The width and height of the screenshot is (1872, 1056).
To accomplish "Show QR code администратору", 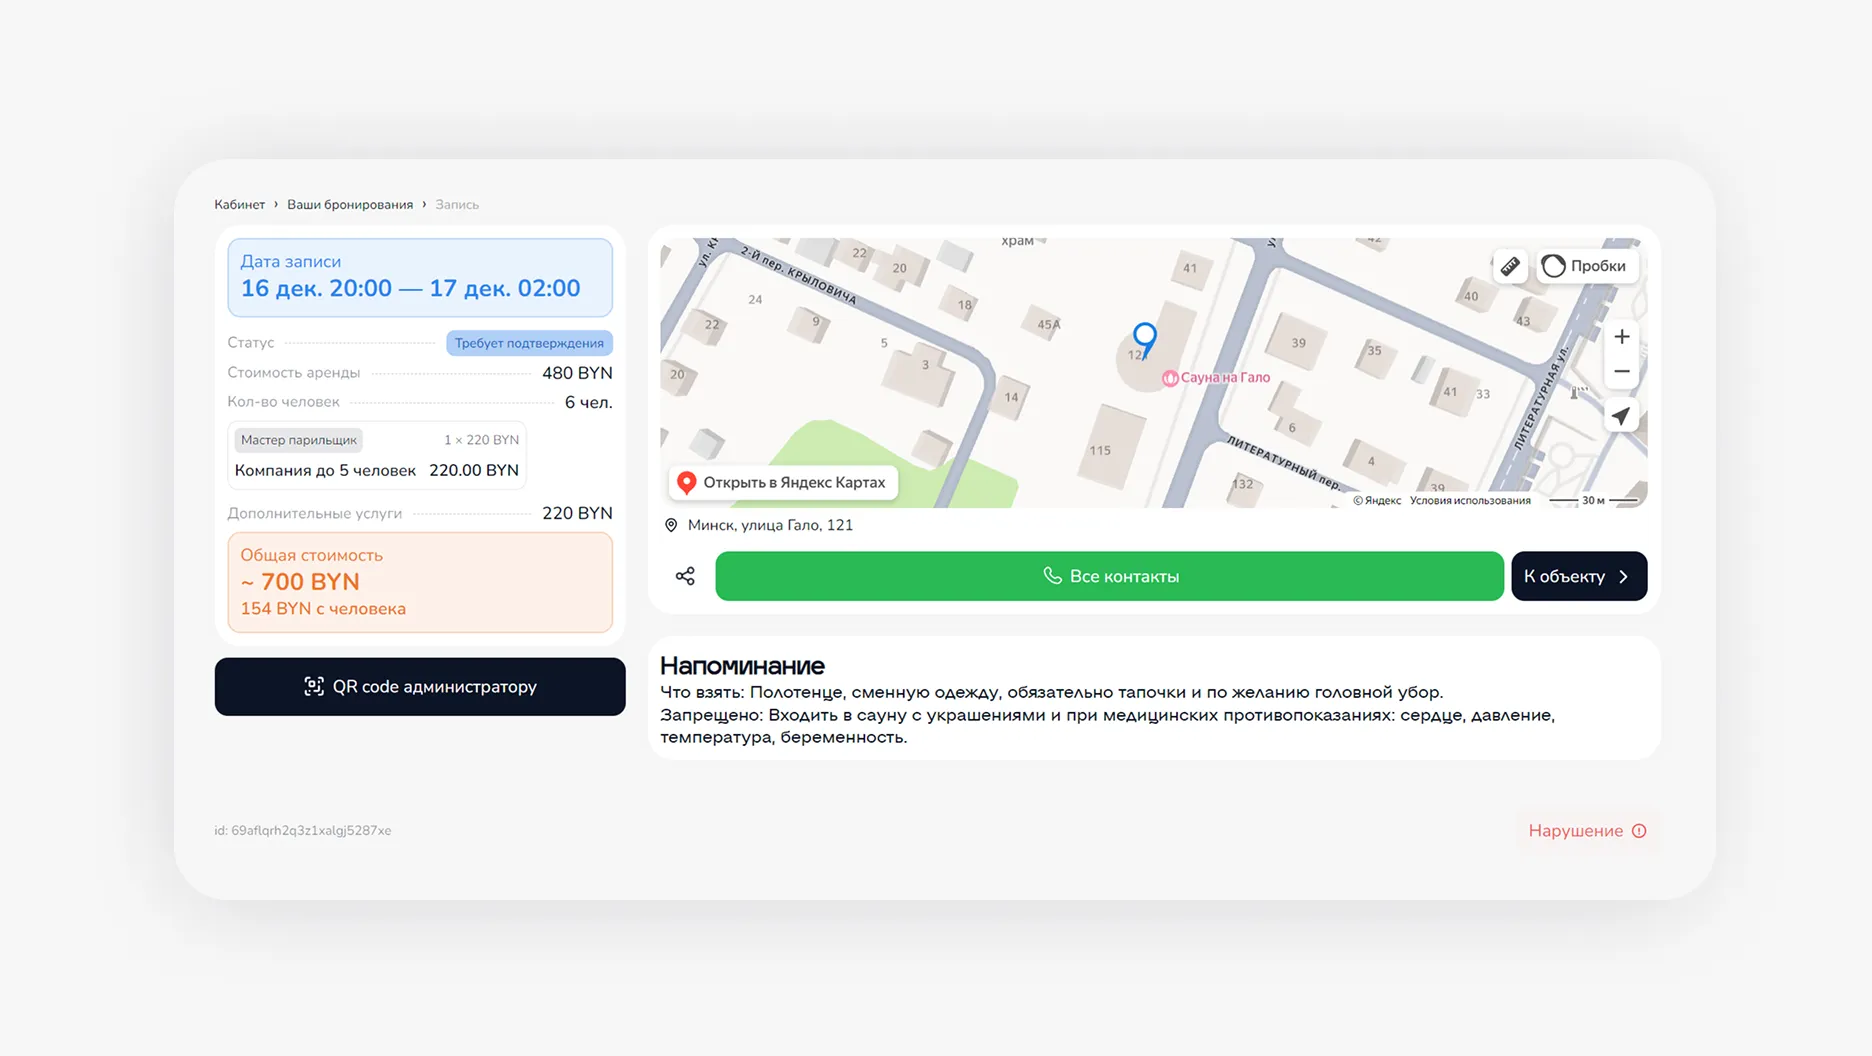I will pos(420,687).
